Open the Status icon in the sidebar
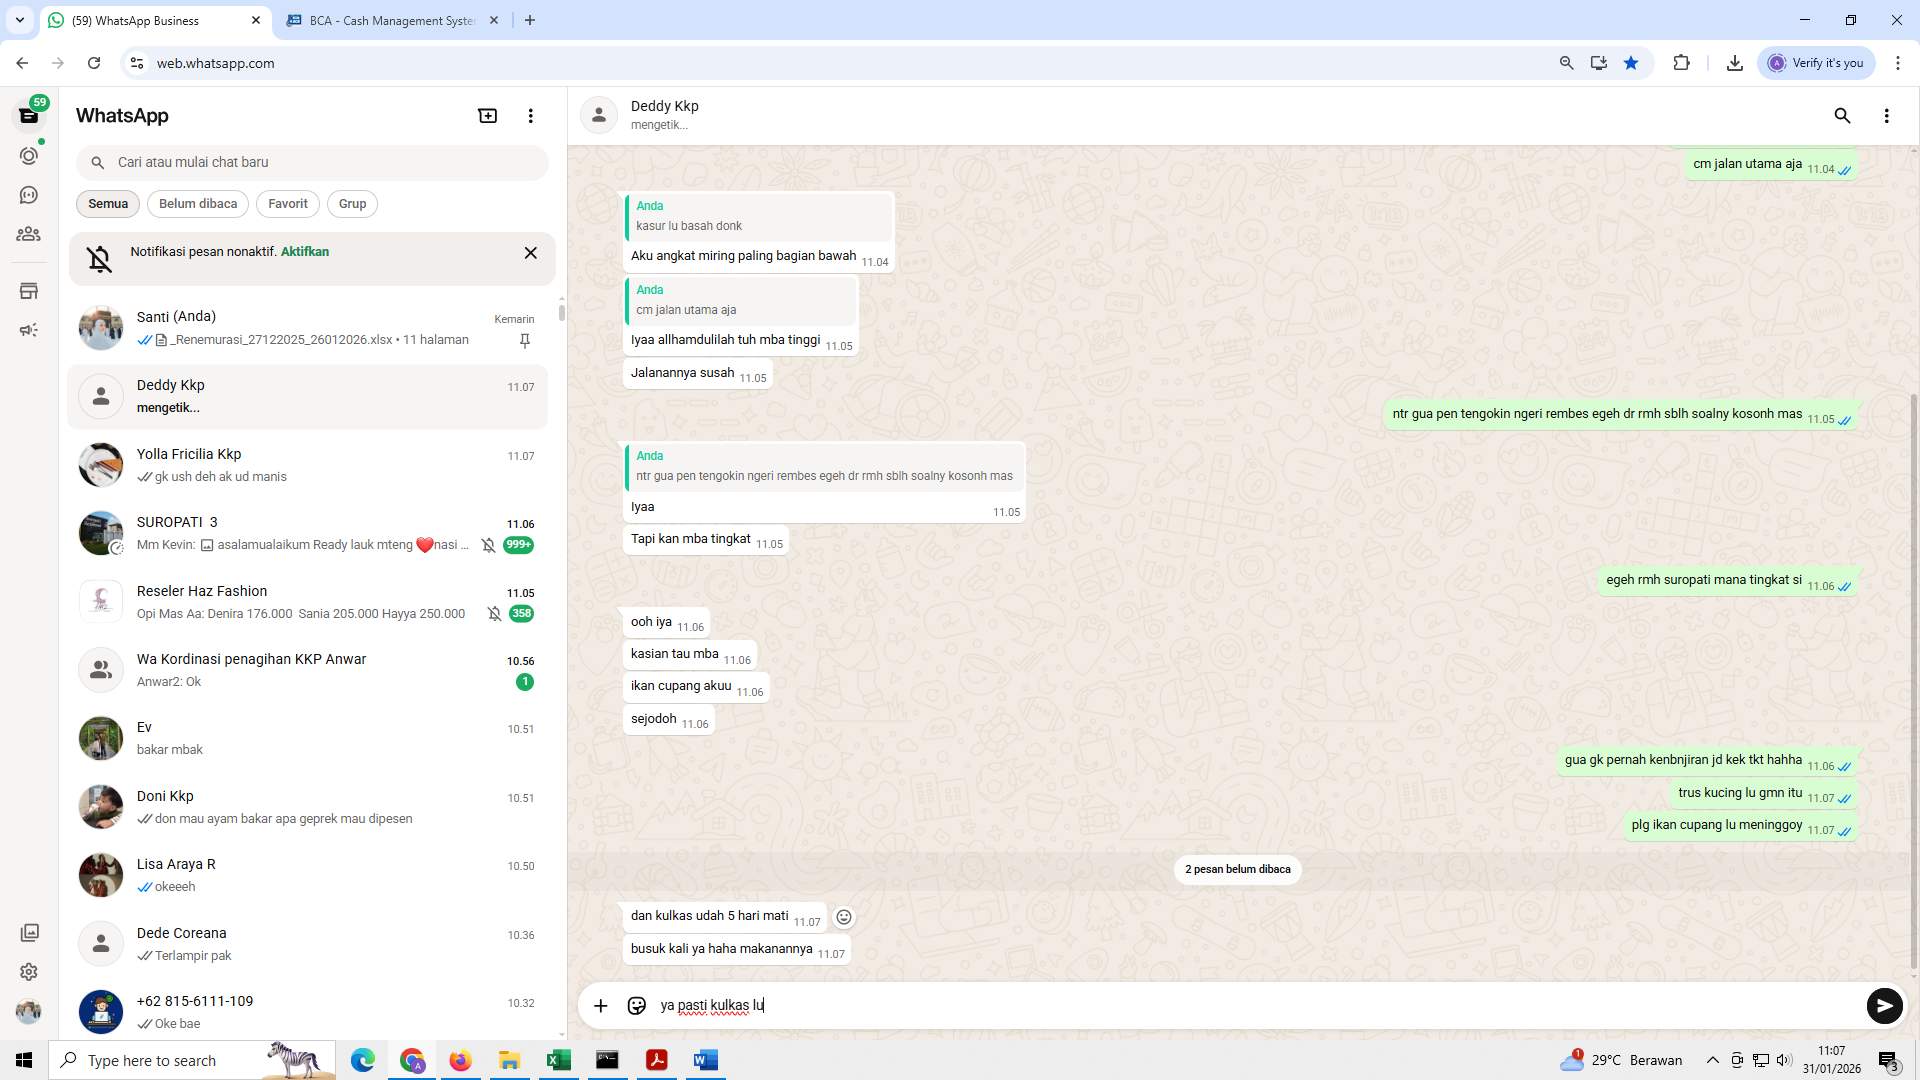 29,155
